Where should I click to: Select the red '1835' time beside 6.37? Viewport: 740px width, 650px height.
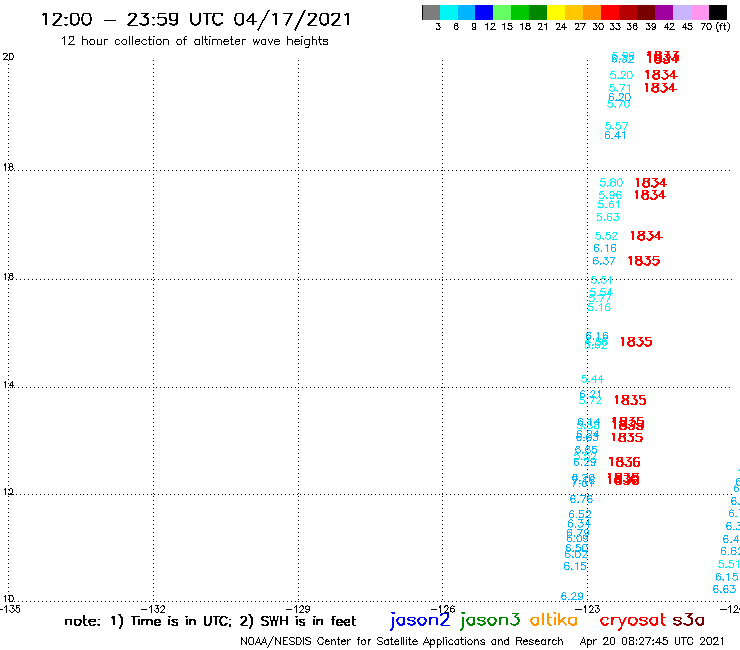point(644,261)
